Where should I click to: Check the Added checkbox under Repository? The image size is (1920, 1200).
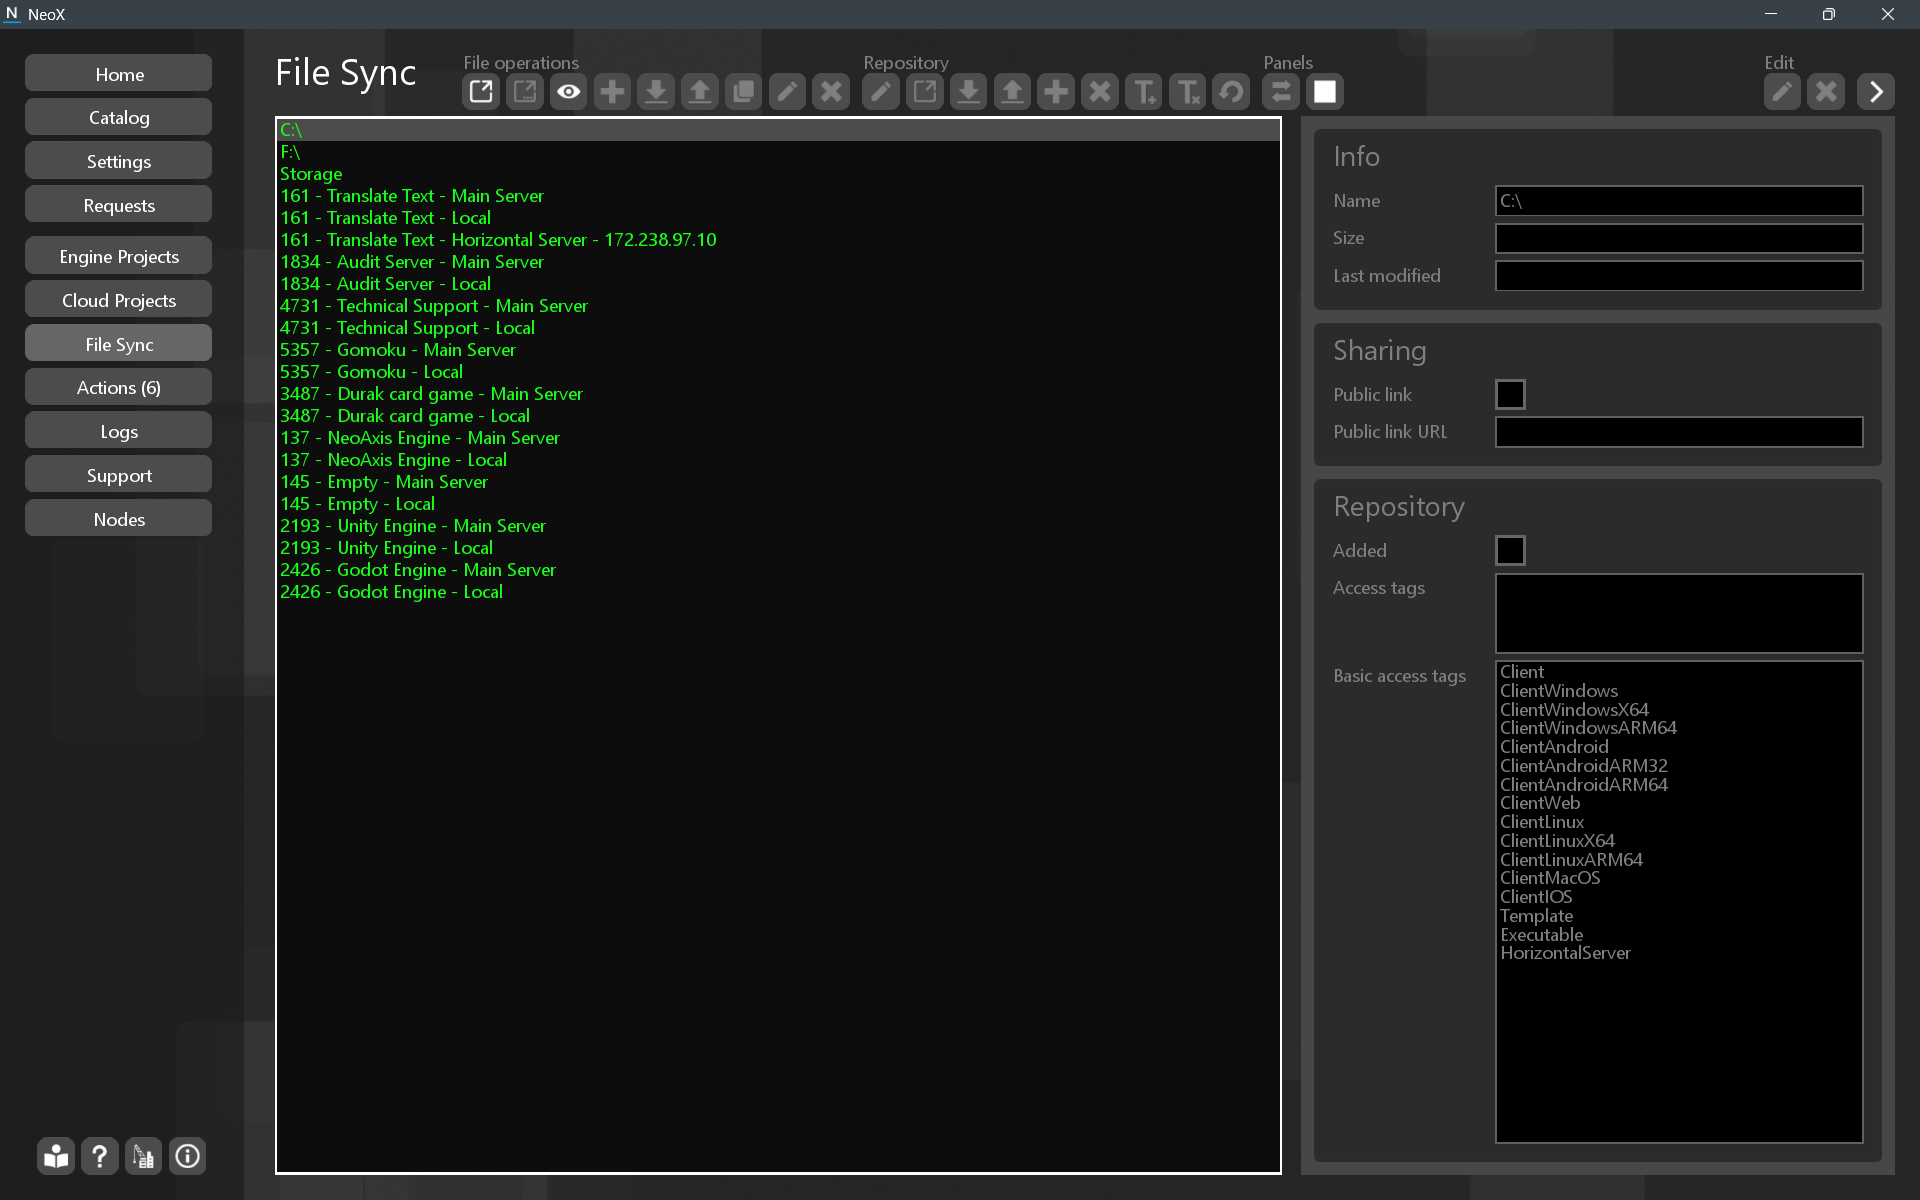click(x=1509, y=551)
